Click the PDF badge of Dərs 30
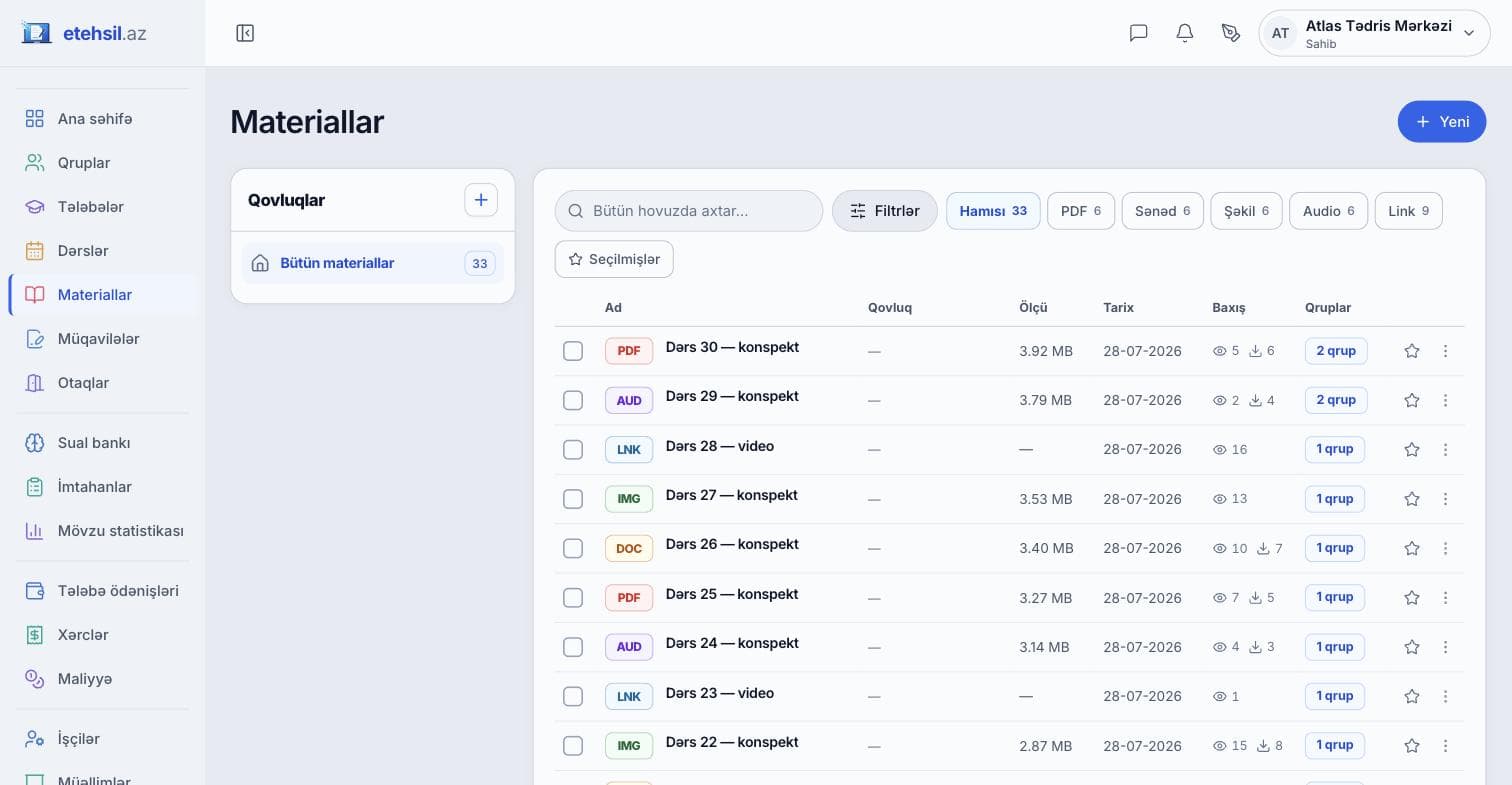The width and height of the screenshot is (1512, 785). (629, 351)
